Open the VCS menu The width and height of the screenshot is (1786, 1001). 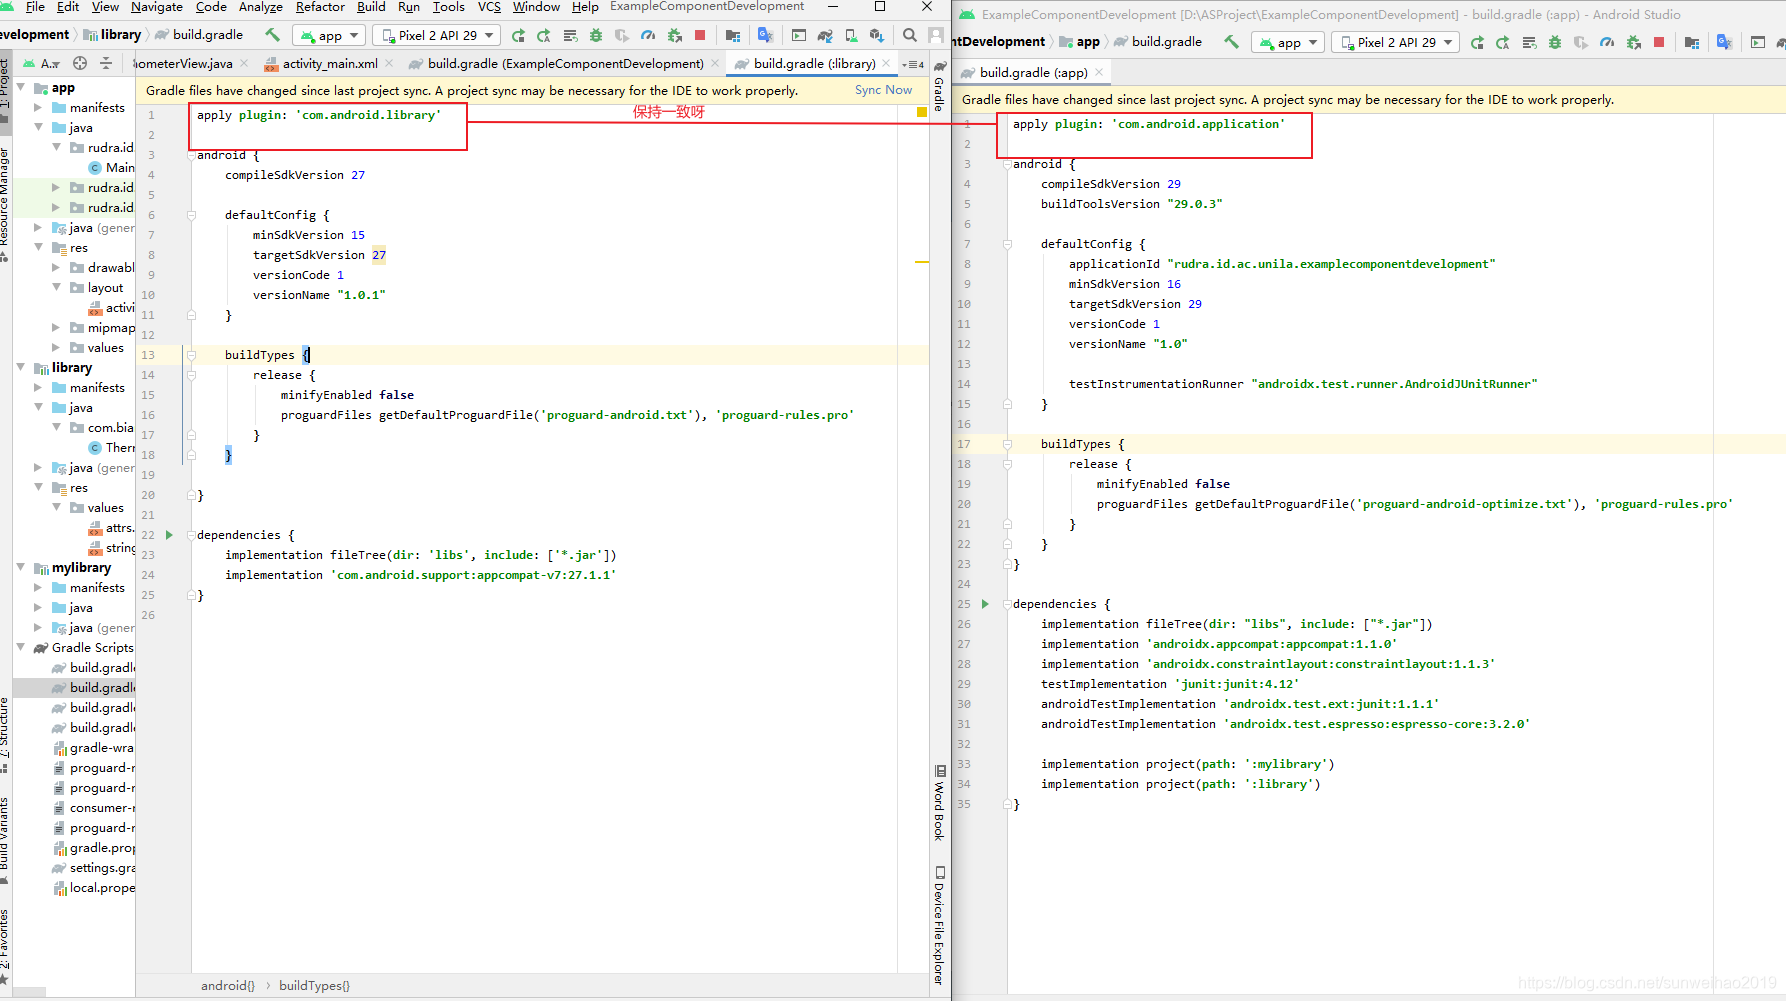(x=489, y=7)
